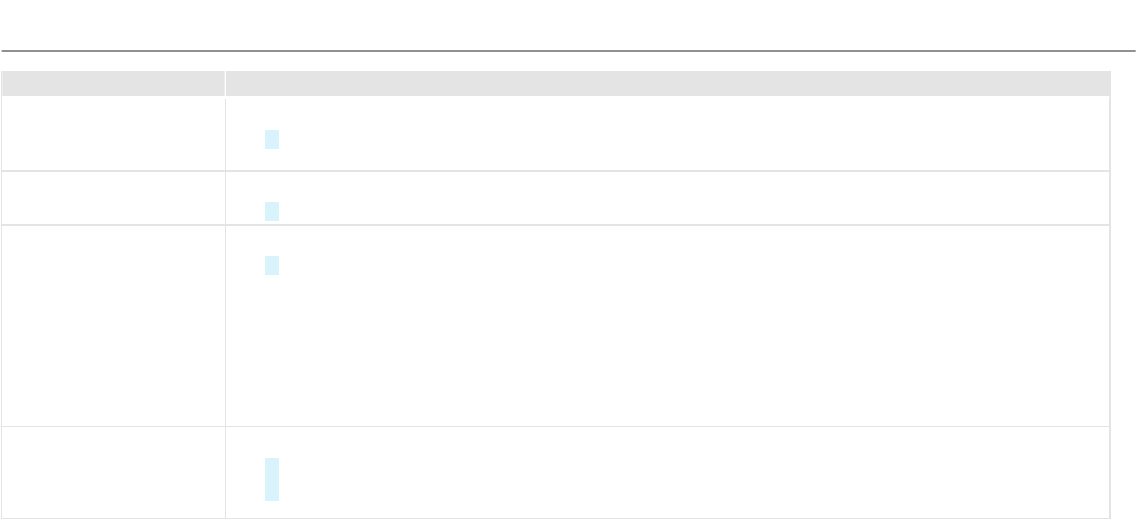Click the column border between the header cells
The height and width of the screenshot is (520, 1136).
tap(225, 83)
